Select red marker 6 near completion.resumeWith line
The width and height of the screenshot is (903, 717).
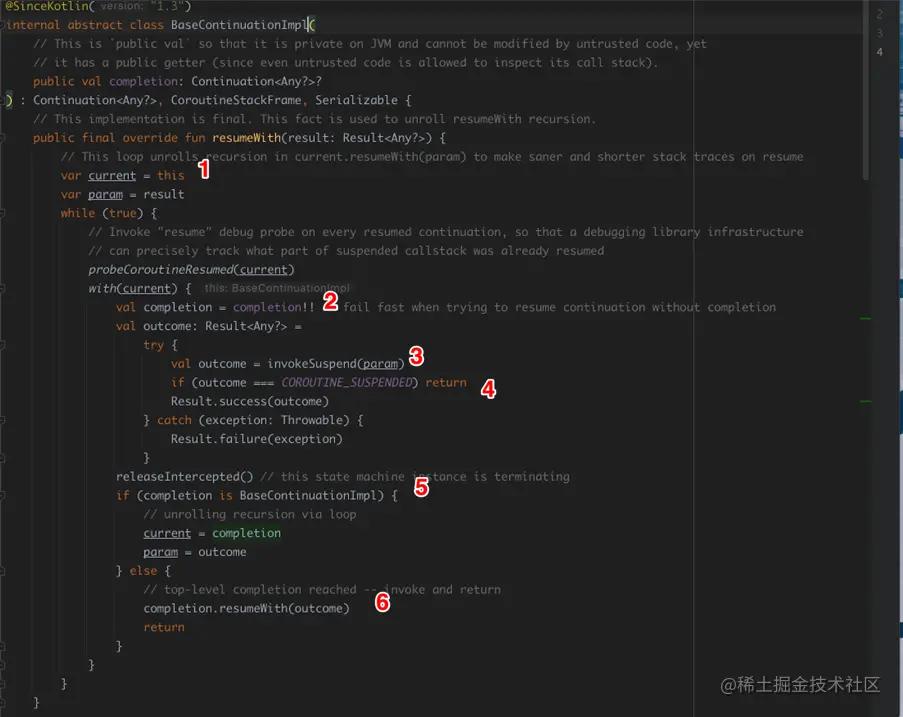pyautogui.click(x=383, y=602)
